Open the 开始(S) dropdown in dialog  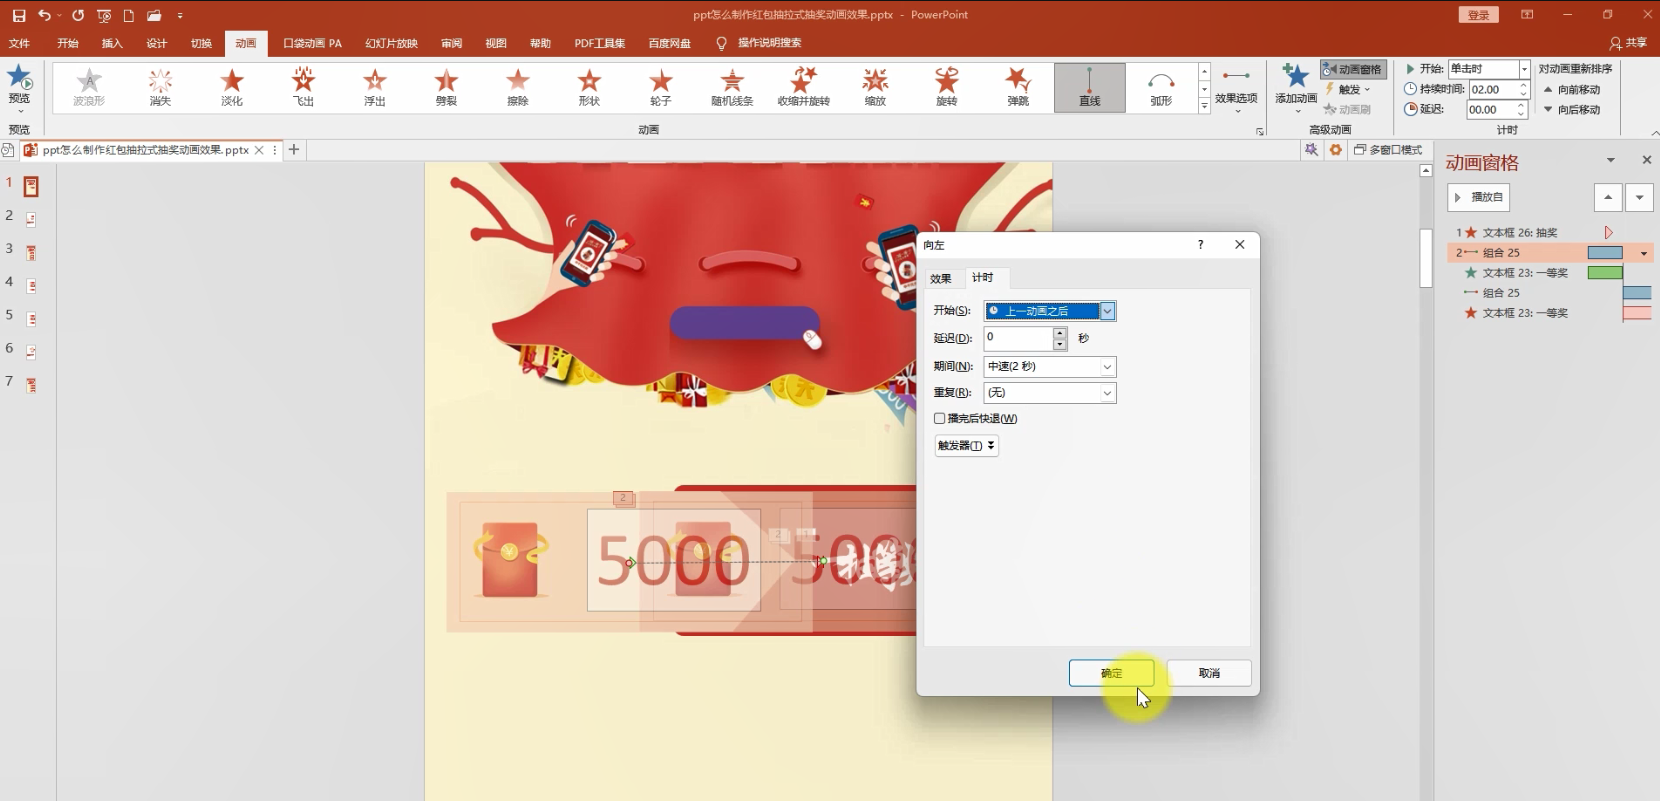pyautogui.click(x=1107, y=311)
